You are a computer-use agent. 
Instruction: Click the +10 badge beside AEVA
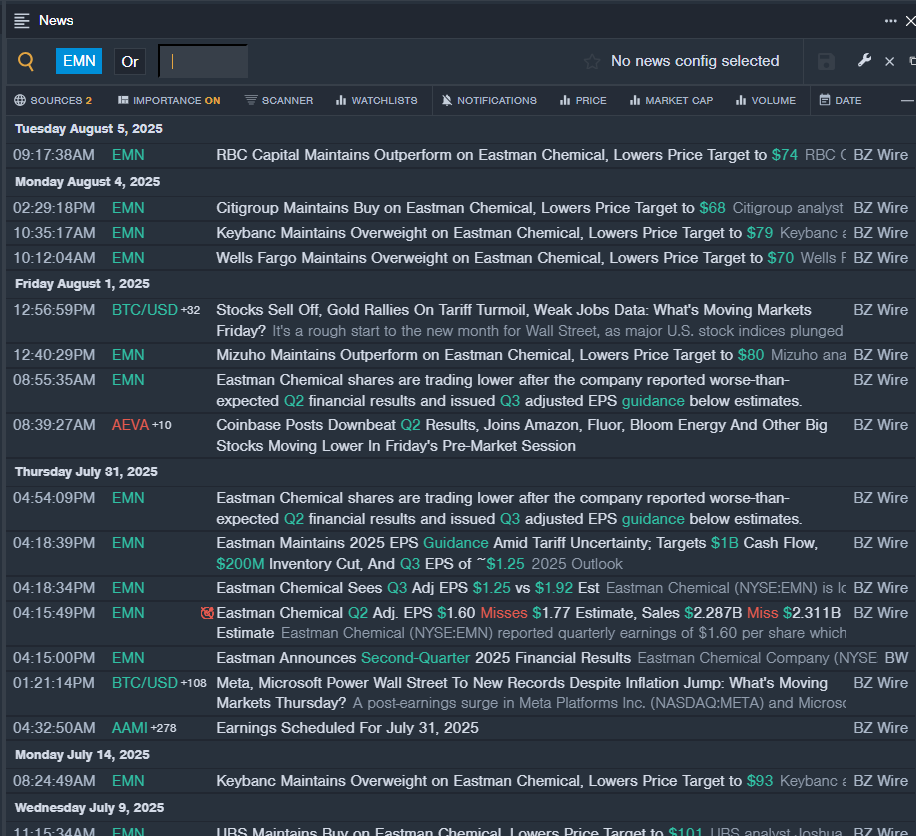tap(162, 425)
